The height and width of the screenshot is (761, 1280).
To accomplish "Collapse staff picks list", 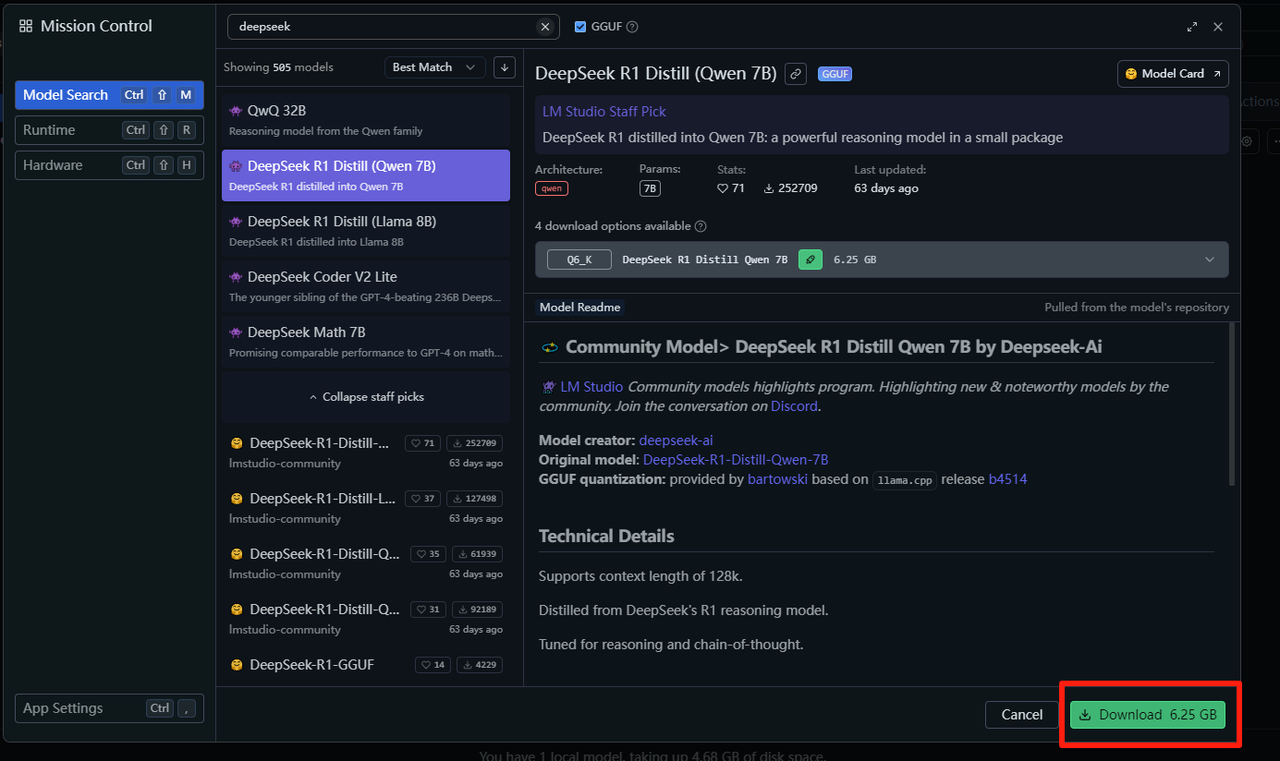I will click(x=366, y=397).
